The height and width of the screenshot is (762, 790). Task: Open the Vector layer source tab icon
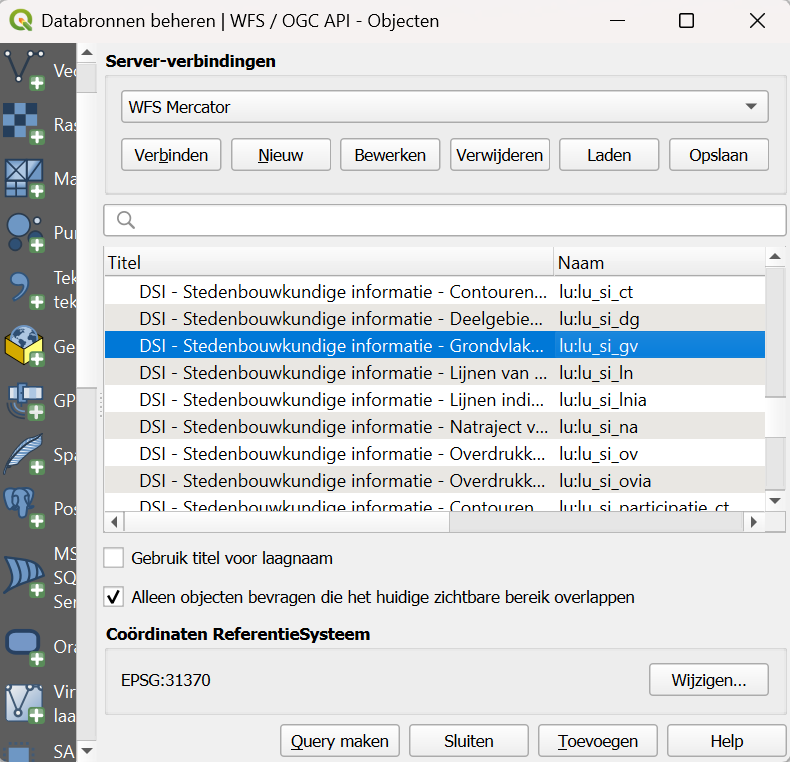tap(24, 70)
